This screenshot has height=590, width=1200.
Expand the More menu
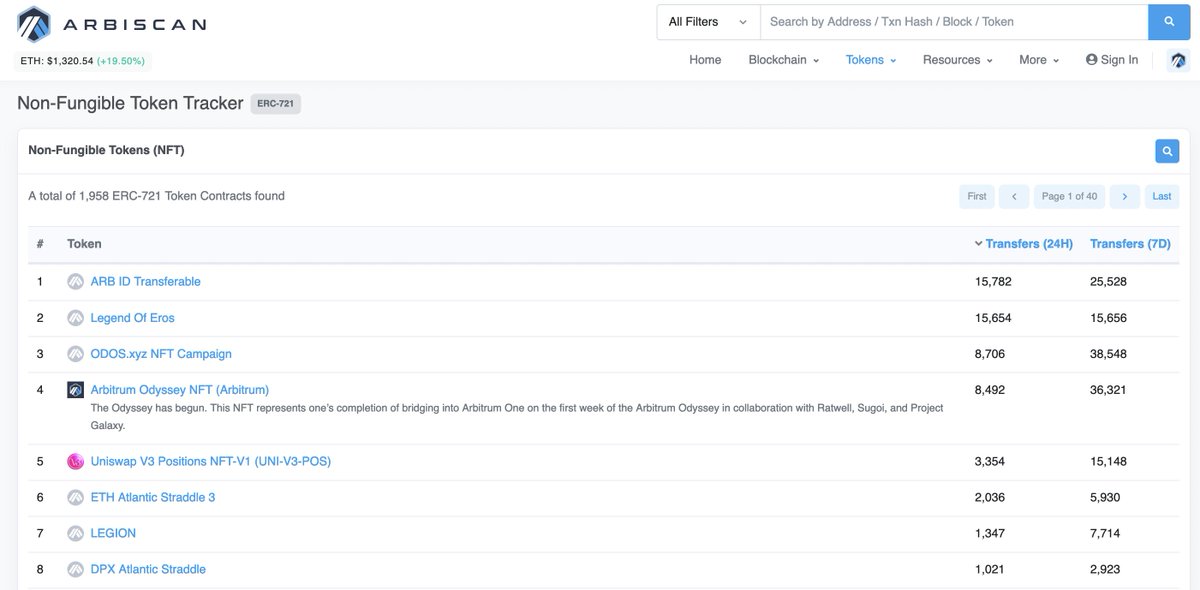coord(1039,60)
